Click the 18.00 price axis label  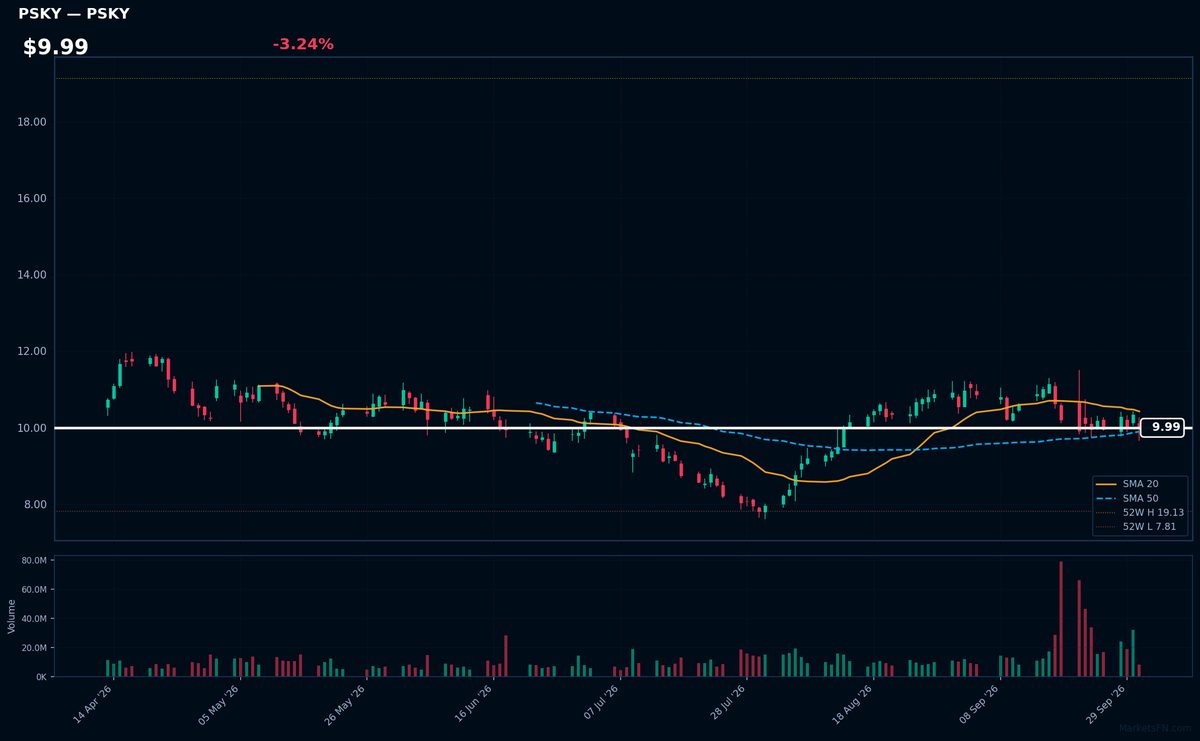(x=32, y=122)
